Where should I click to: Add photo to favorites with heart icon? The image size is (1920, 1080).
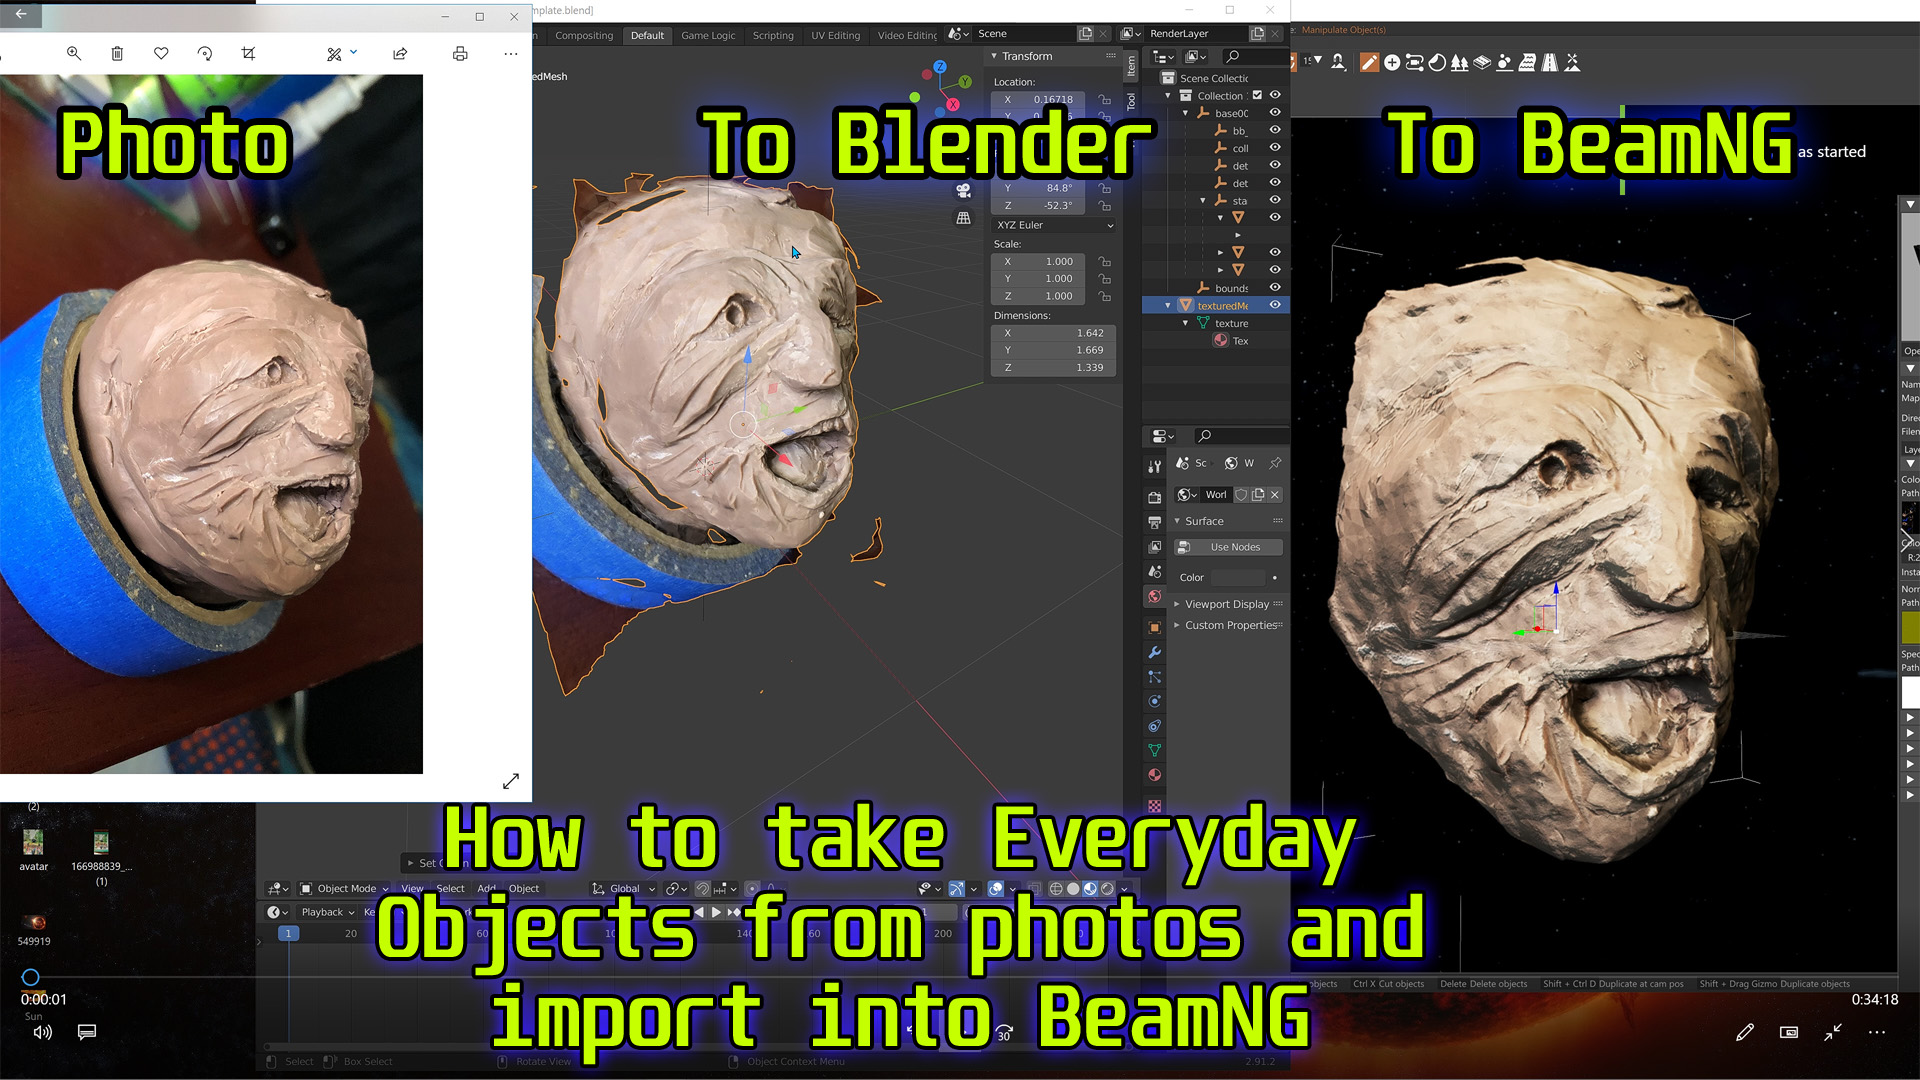point(161,53)
